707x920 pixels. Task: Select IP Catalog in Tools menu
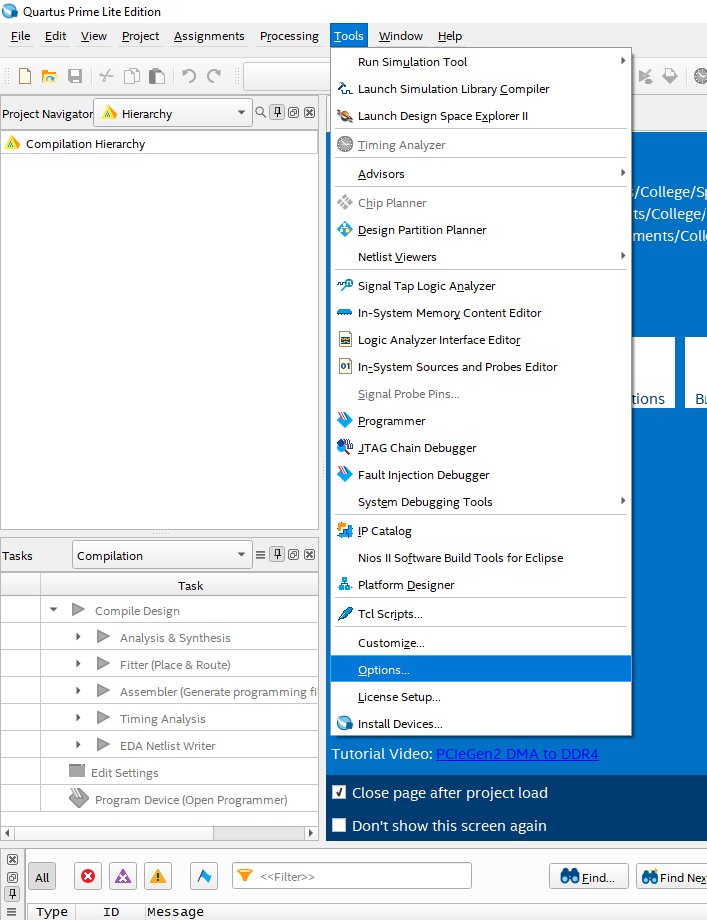pyautogui.click(x=481, y=530)
